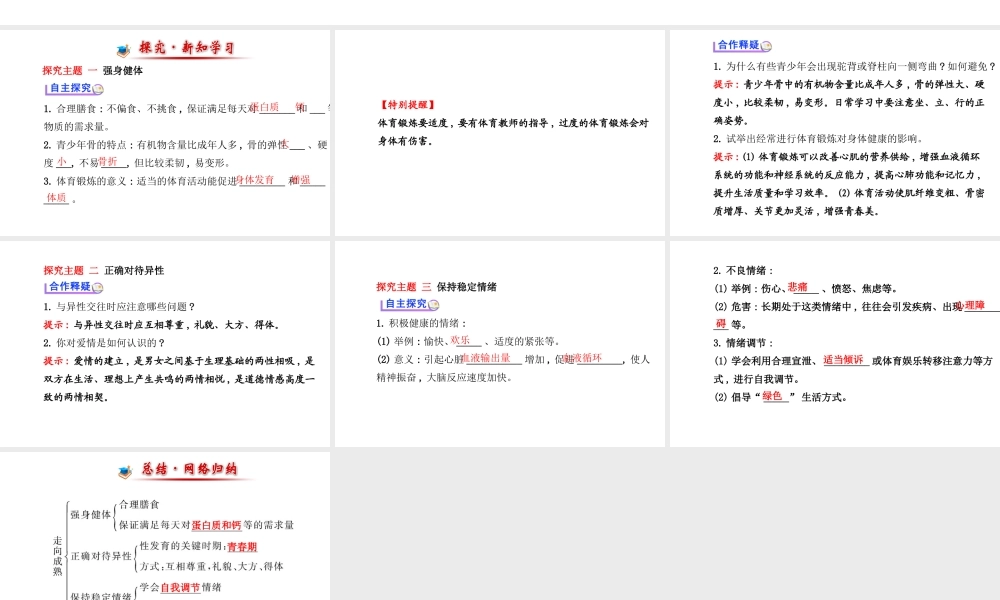Click the line starting (2) 危害：长期处于这类情绪

tap(857, 307)
